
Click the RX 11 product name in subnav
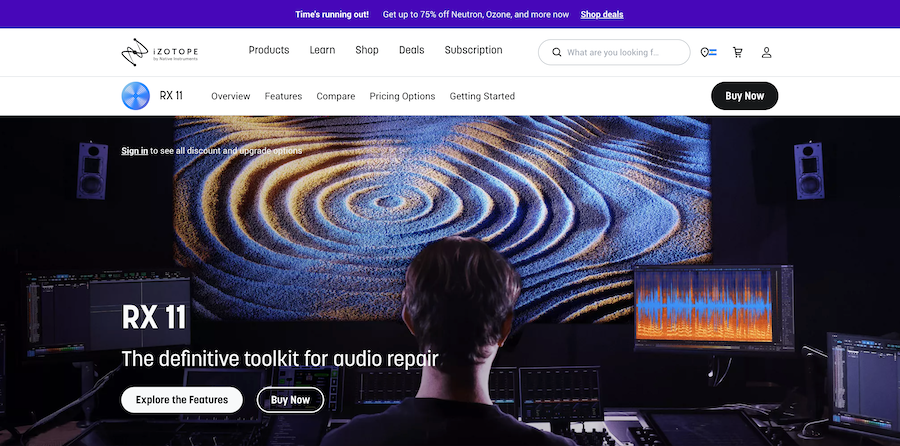pyautogui.click(x=171, y=96)
